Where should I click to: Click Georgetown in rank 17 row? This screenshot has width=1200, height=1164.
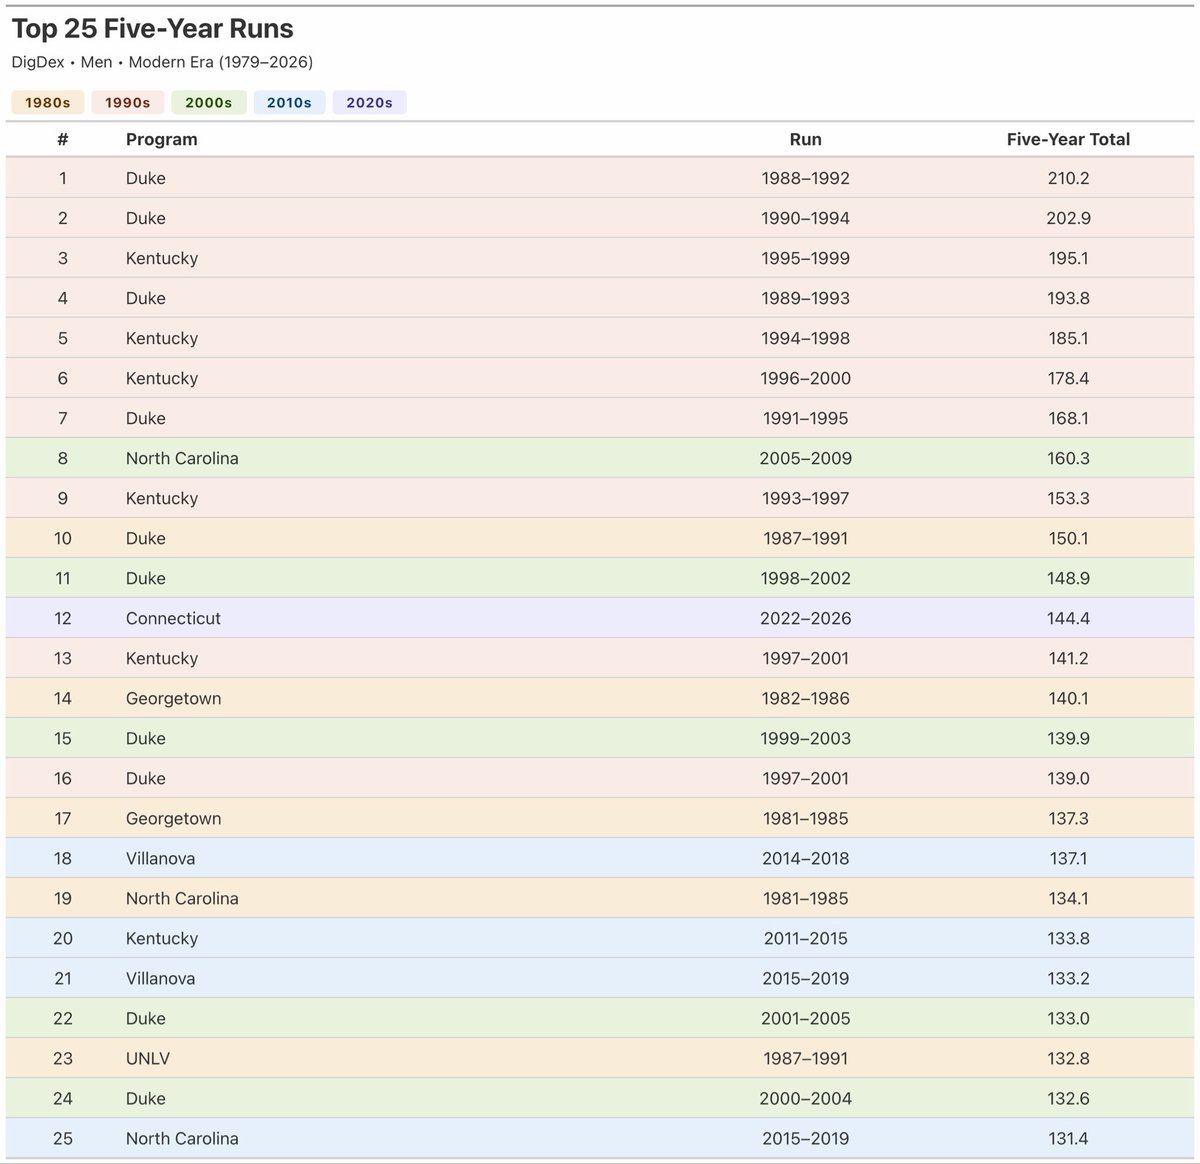173,818
